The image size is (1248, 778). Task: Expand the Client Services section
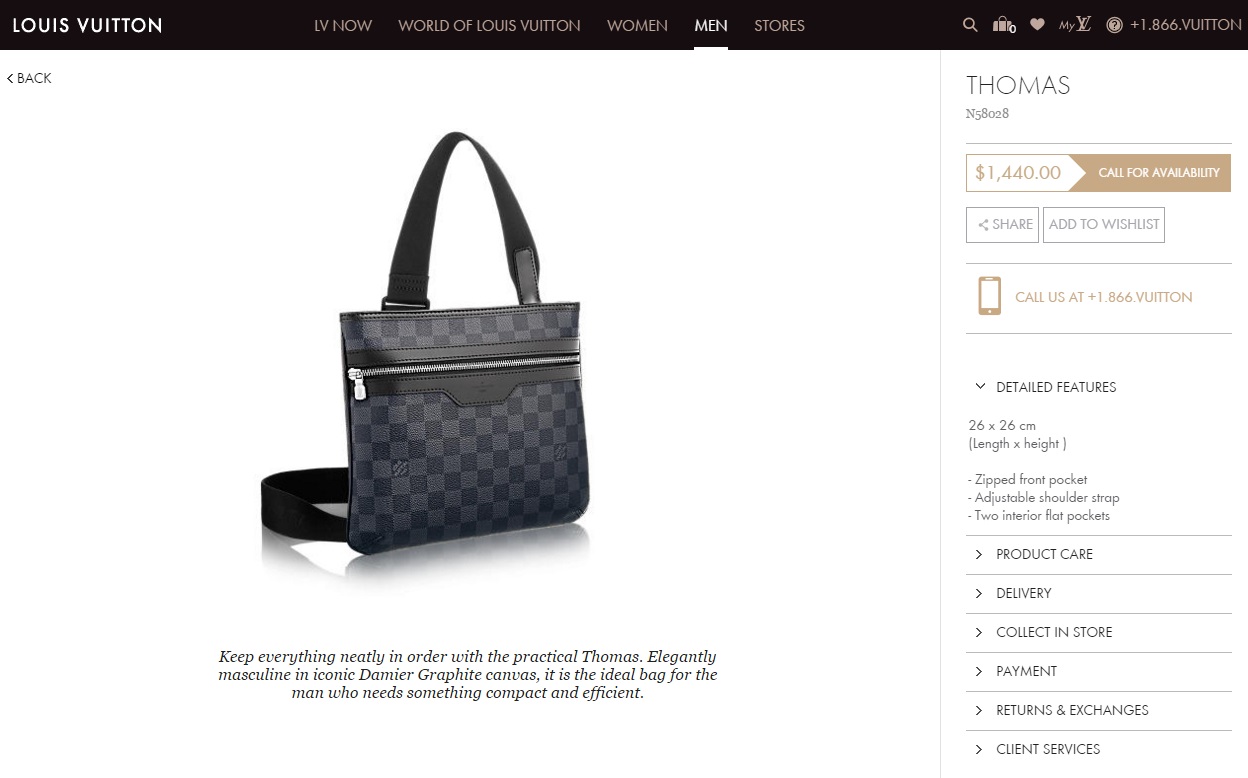pyautogui.click(x=1098, y=749)
